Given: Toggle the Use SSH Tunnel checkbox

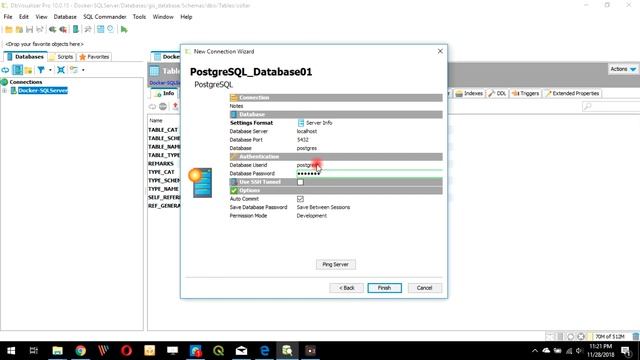Looking at the screenshot, I should coord(300,182).
